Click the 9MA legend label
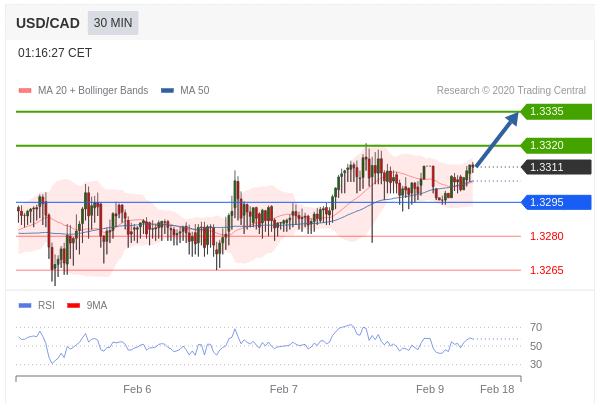 point(96,305)
